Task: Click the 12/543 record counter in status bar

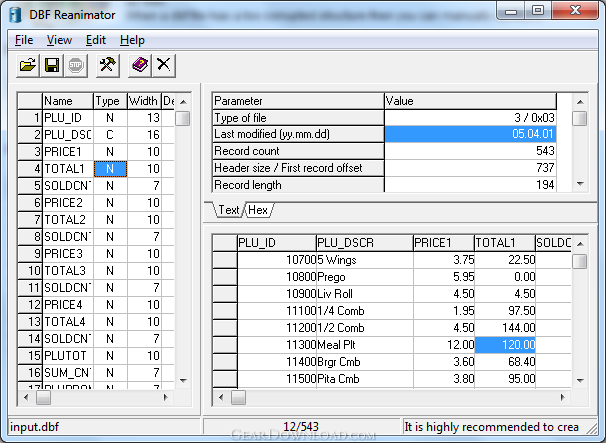Action: click(301, 427)
